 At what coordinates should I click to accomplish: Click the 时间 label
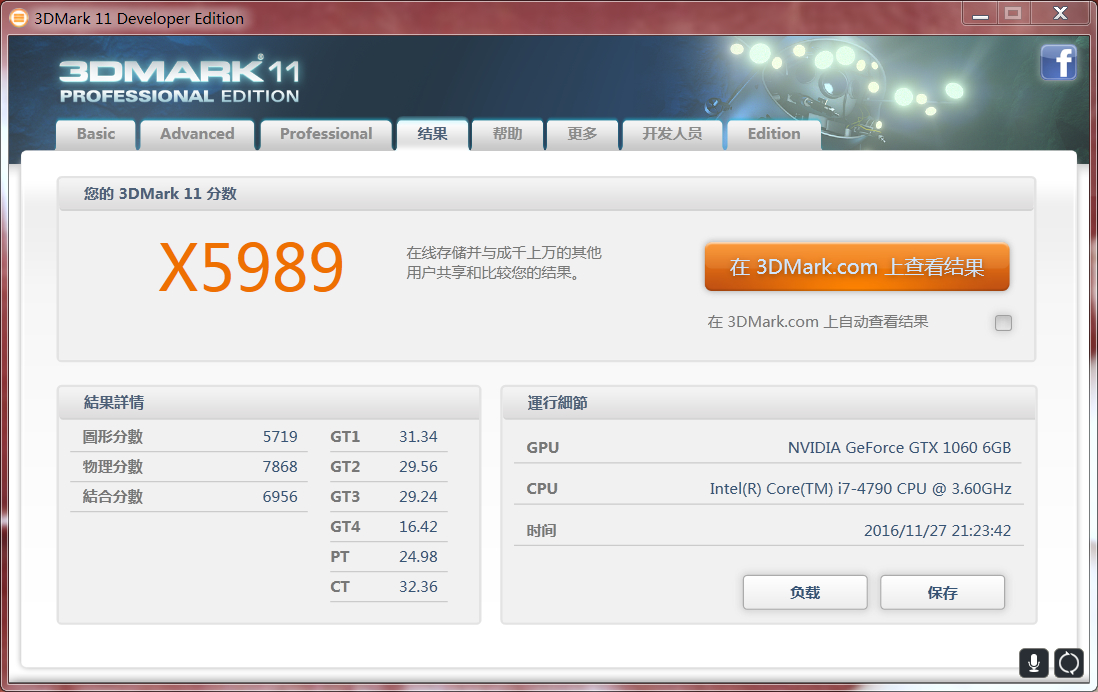pyautogui.click(x=541, y=531)
